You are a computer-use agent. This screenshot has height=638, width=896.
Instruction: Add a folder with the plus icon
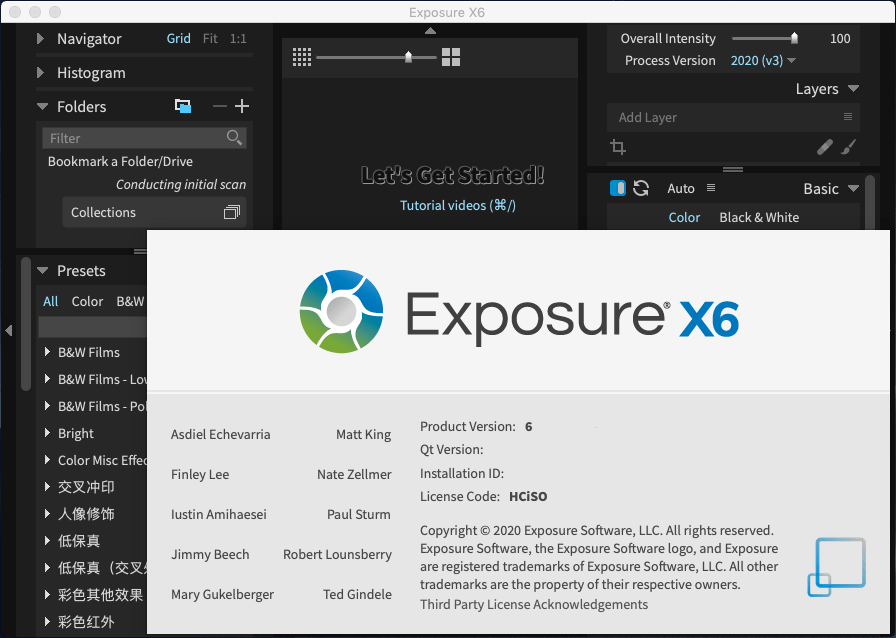(242, 106)
